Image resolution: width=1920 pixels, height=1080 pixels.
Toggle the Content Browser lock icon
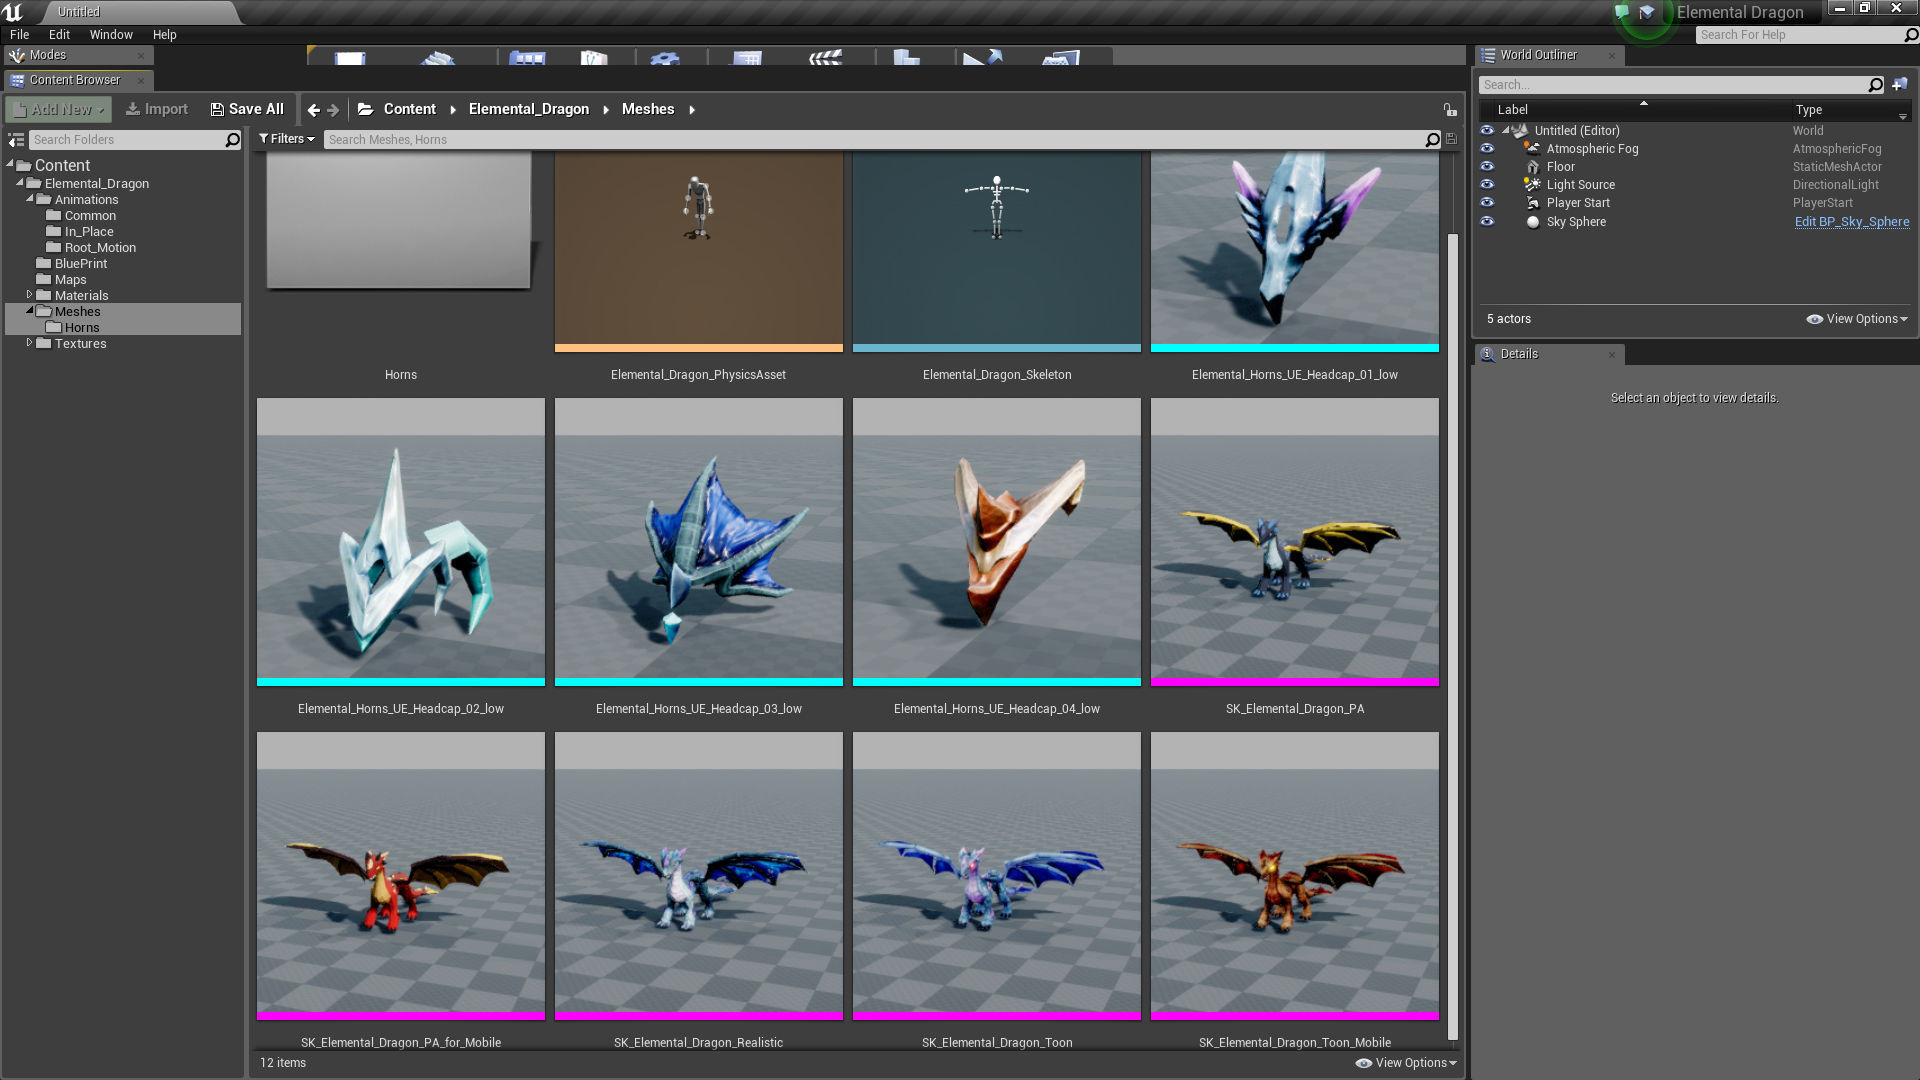tap(1449, 109)
